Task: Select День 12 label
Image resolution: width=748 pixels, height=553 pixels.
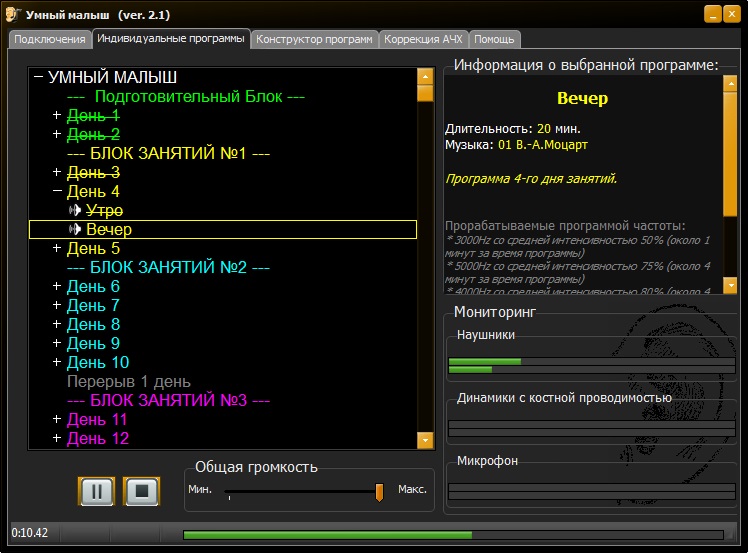Action: pos(98,438)
